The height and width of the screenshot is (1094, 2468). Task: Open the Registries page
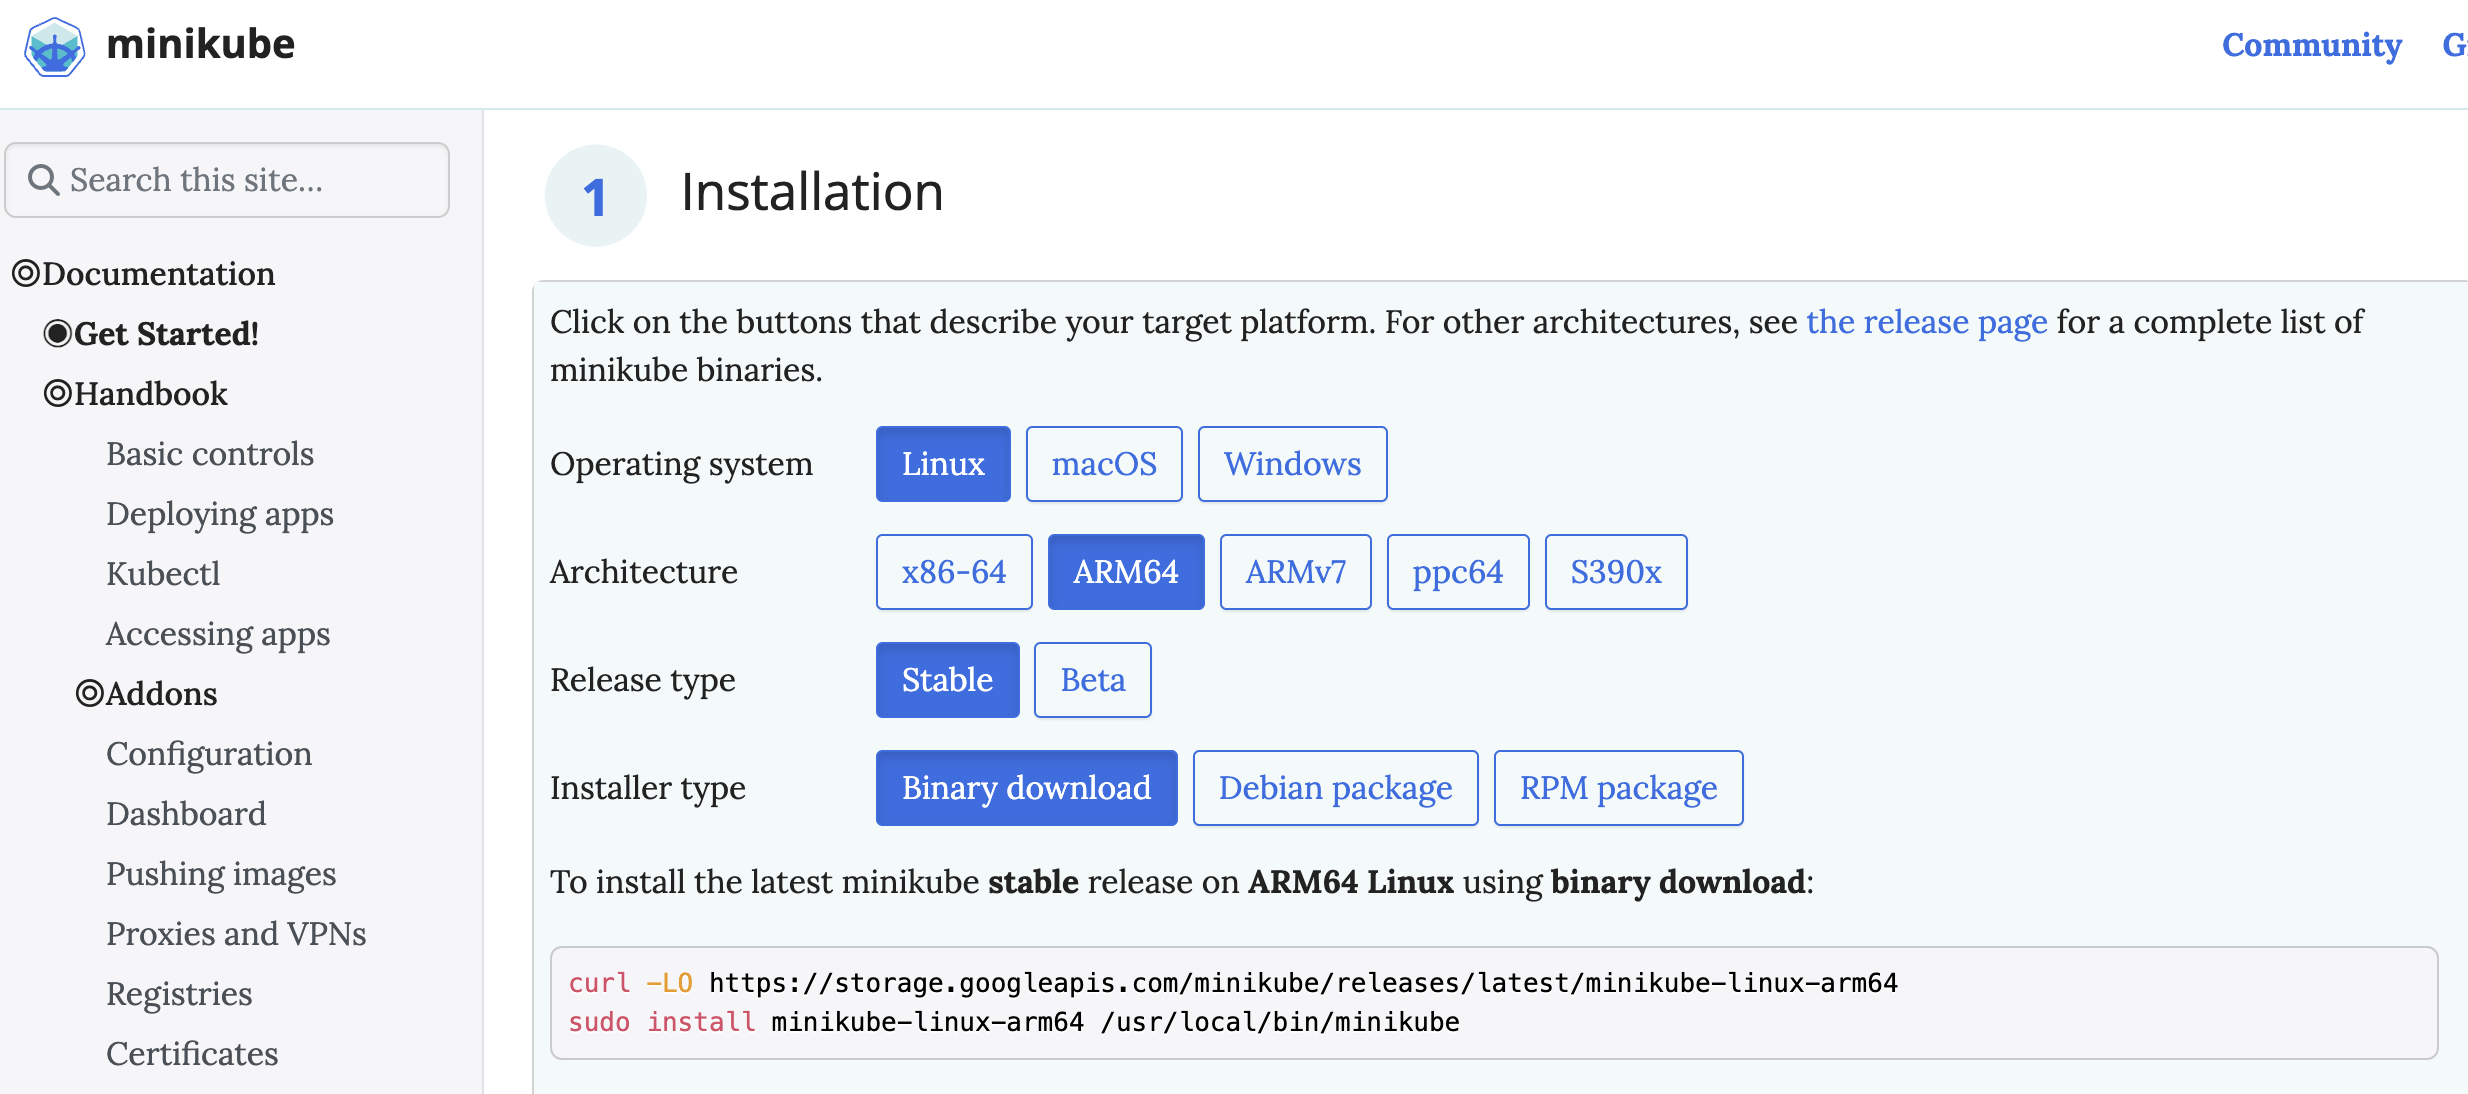(x=179, y=994)
